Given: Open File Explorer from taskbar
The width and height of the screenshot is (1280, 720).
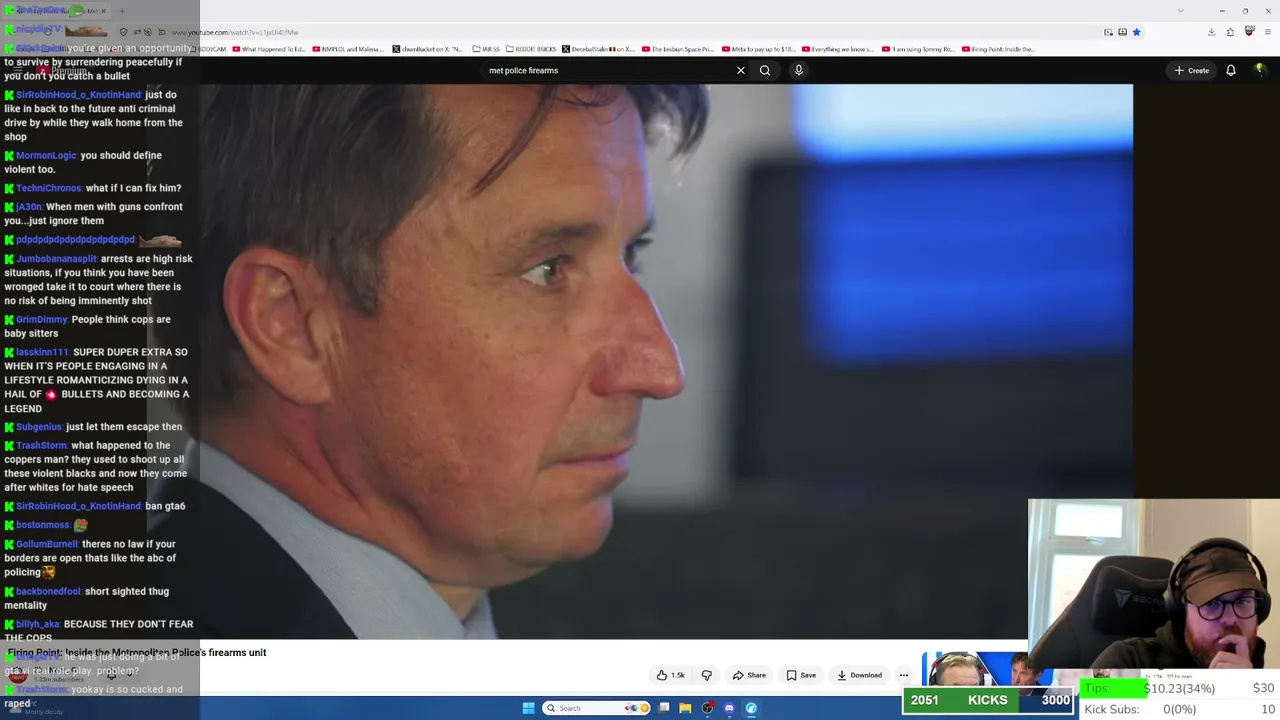Looking at the screenshot, I should coord(685,708).
